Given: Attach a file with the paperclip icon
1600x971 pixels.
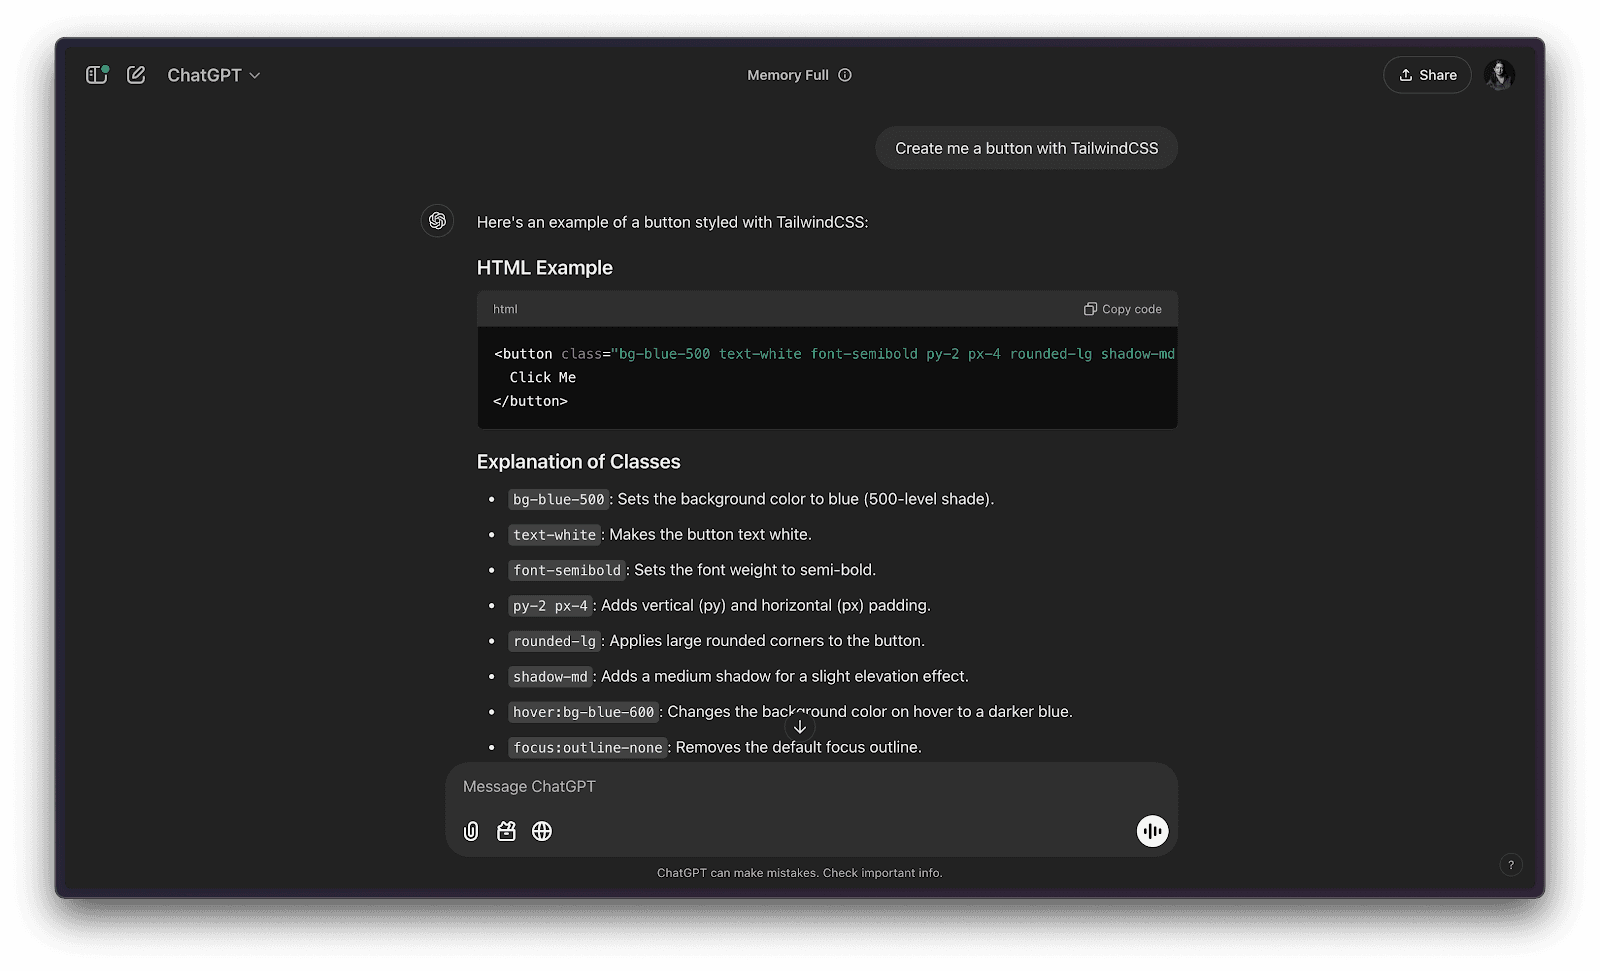Looking at the screenshot, I should pos(471,831).
